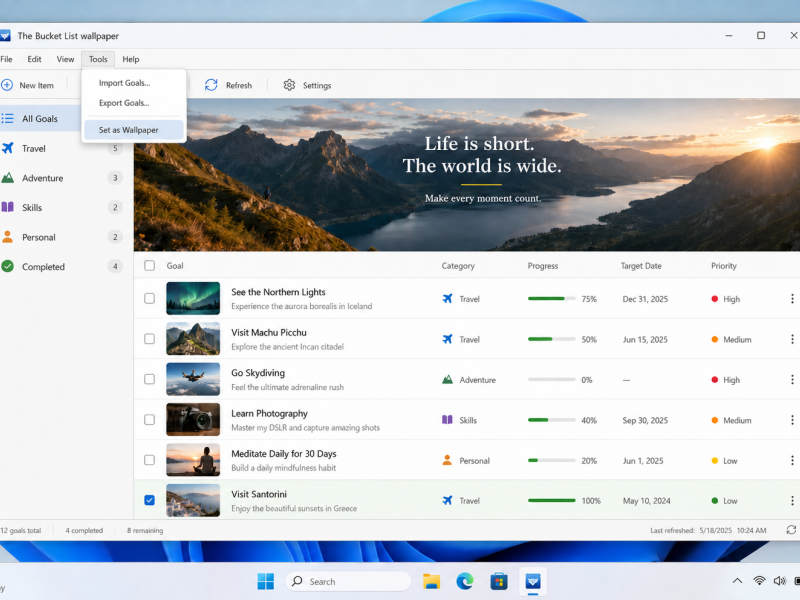
Task: Open the View menu
Action: (x=65, y=59)
